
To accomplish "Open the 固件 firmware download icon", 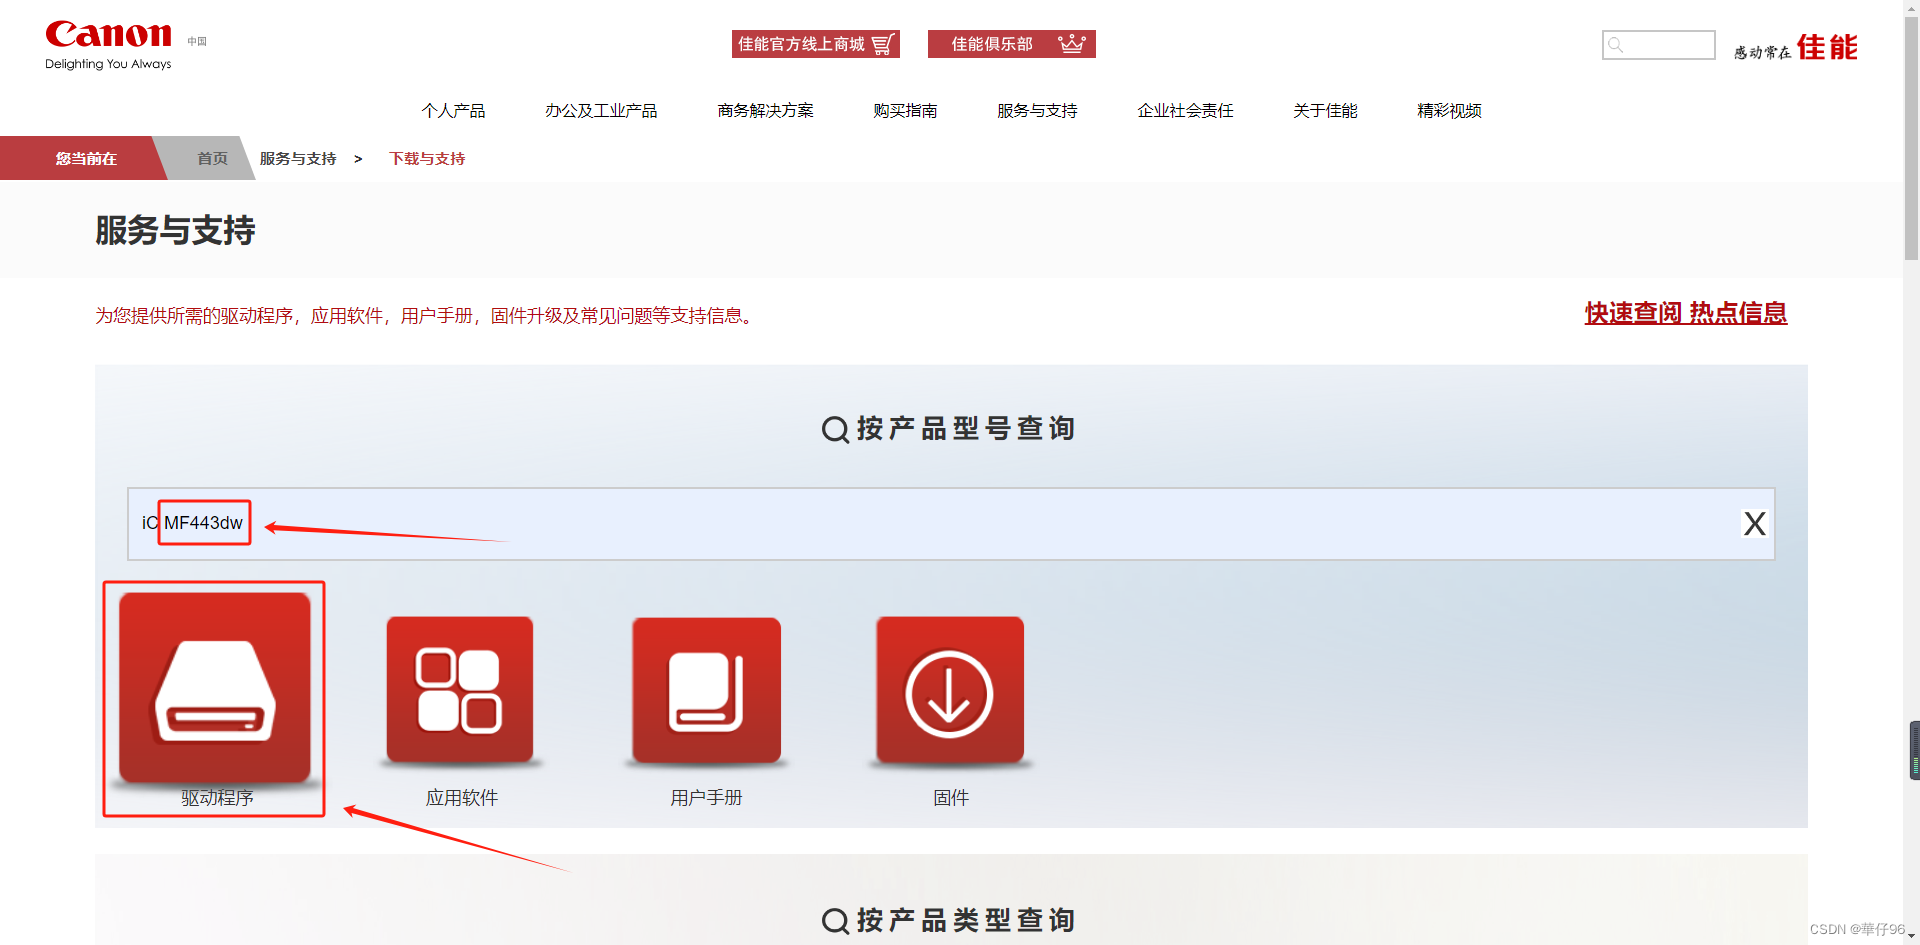I will click(x=950, y=690).
